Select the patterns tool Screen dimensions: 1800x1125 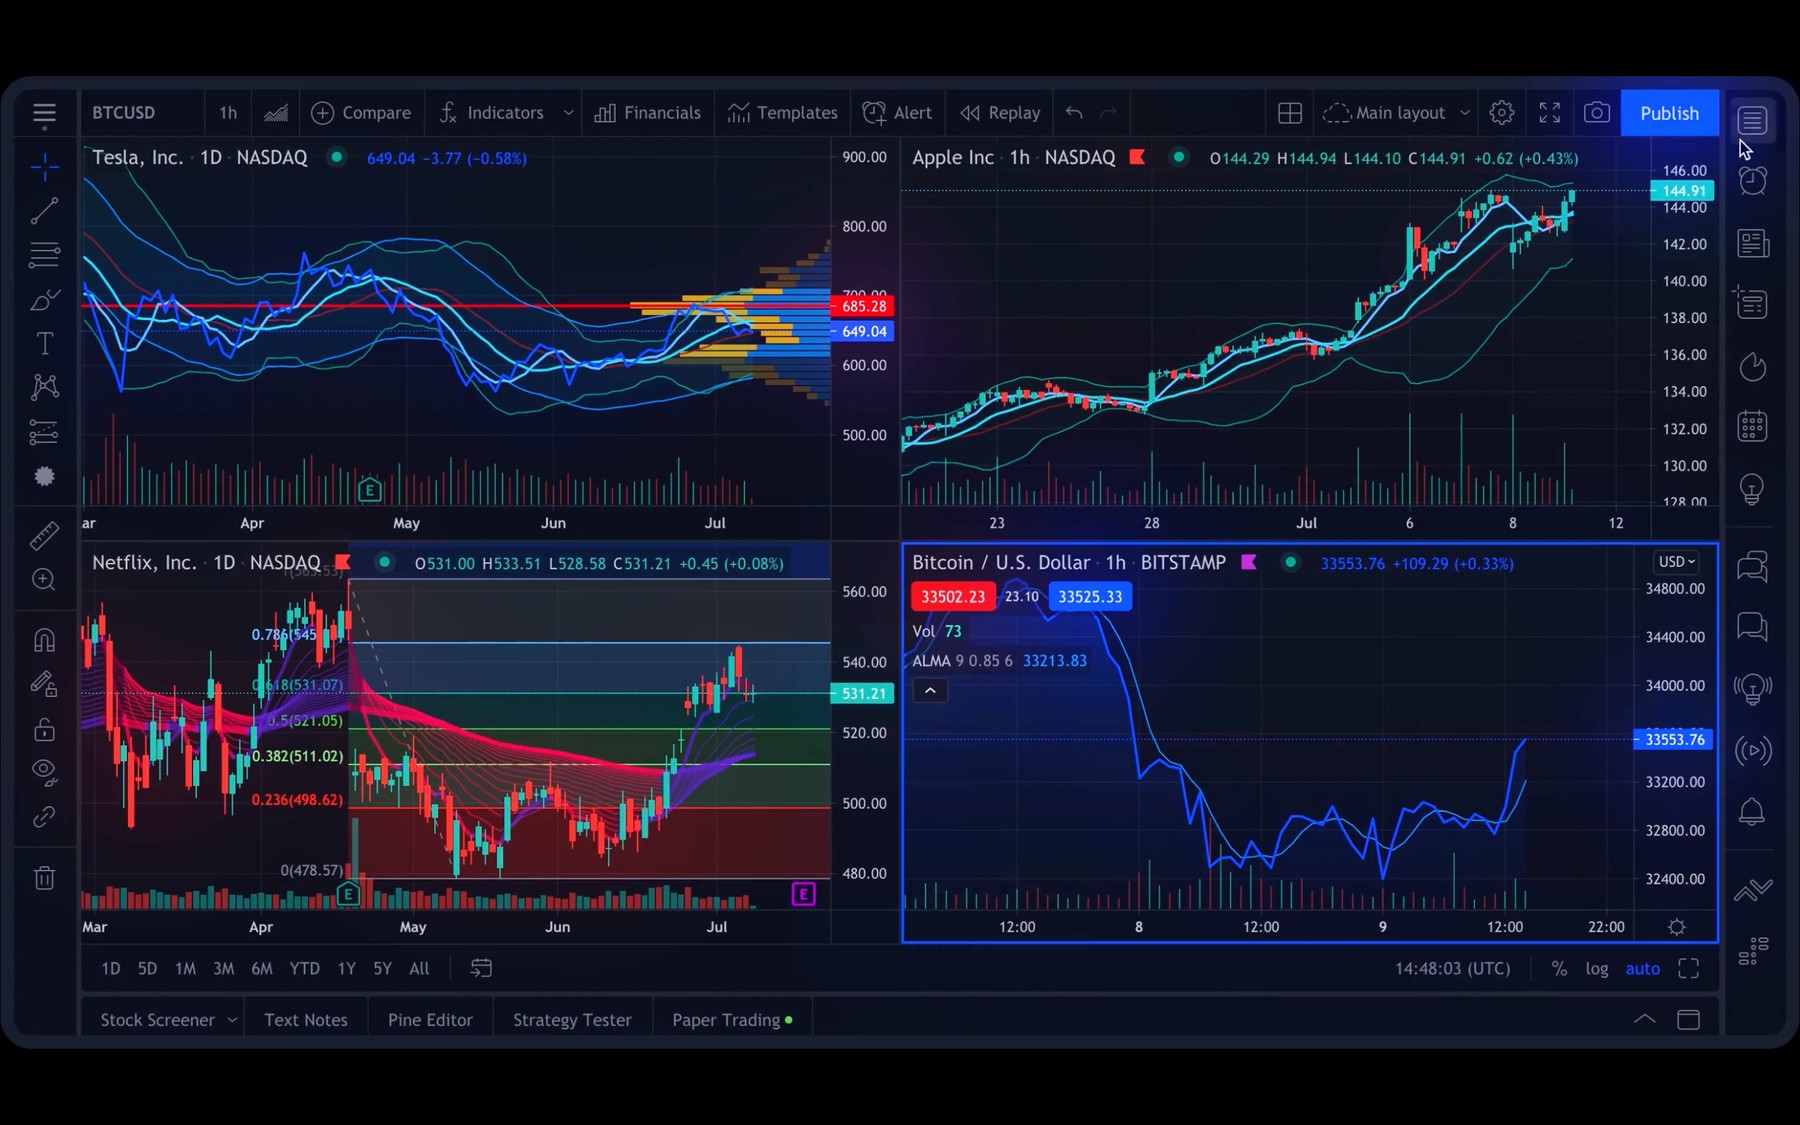pos(44,388)
